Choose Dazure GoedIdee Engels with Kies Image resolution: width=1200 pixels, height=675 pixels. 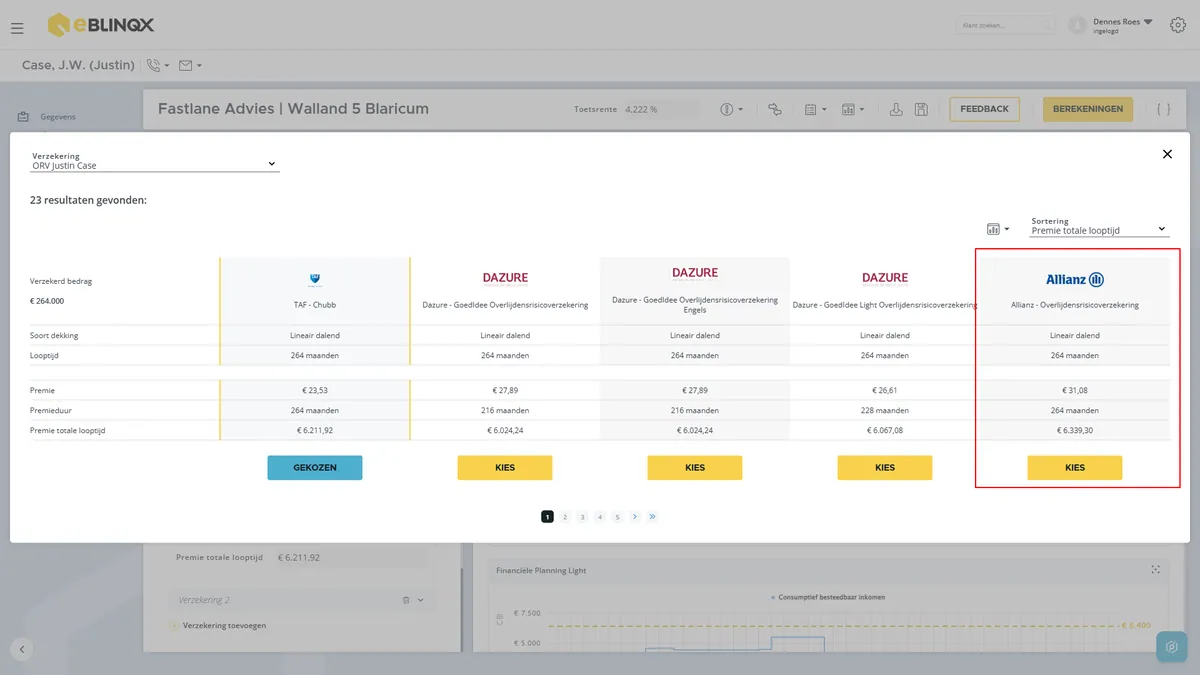pos(695,468)
